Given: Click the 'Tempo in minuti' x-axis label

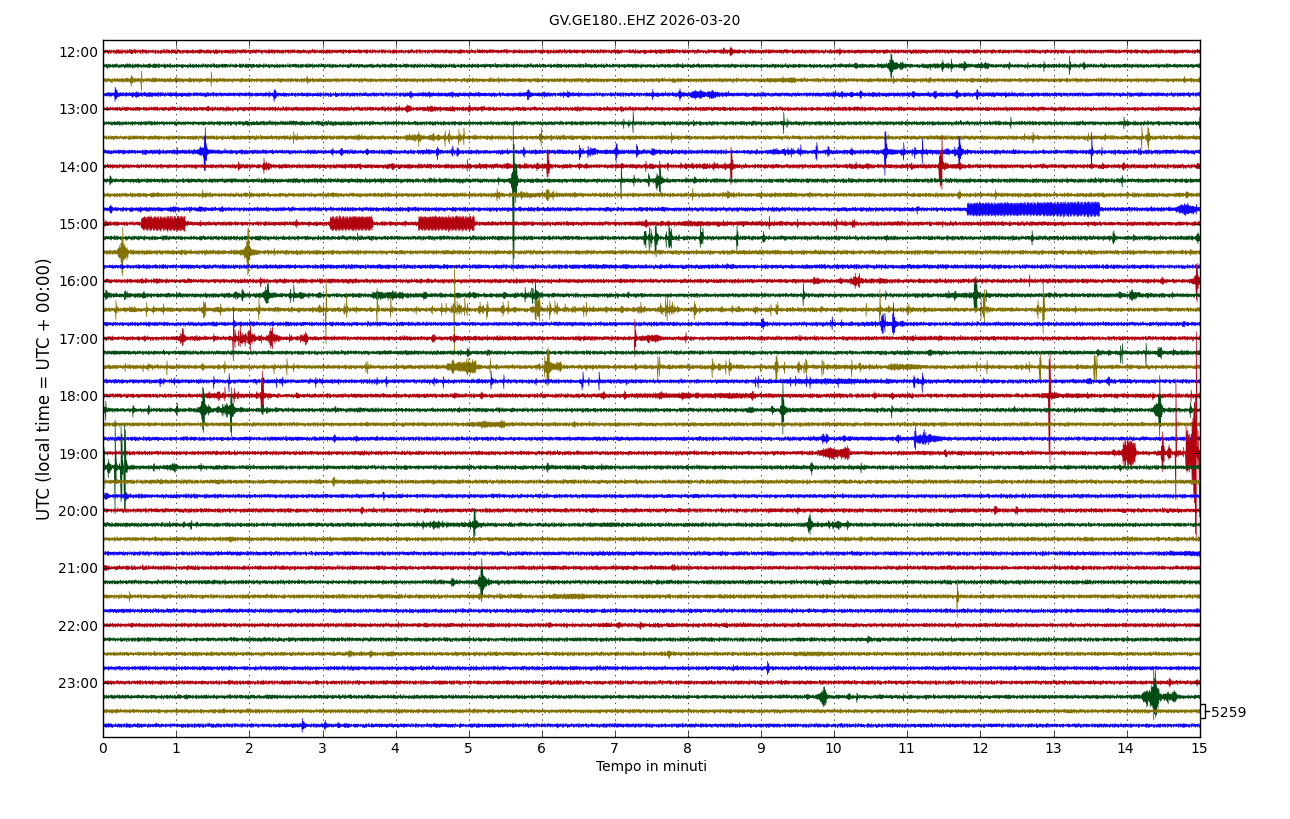Looking at the screenshot, I should (x=651, y=767).
